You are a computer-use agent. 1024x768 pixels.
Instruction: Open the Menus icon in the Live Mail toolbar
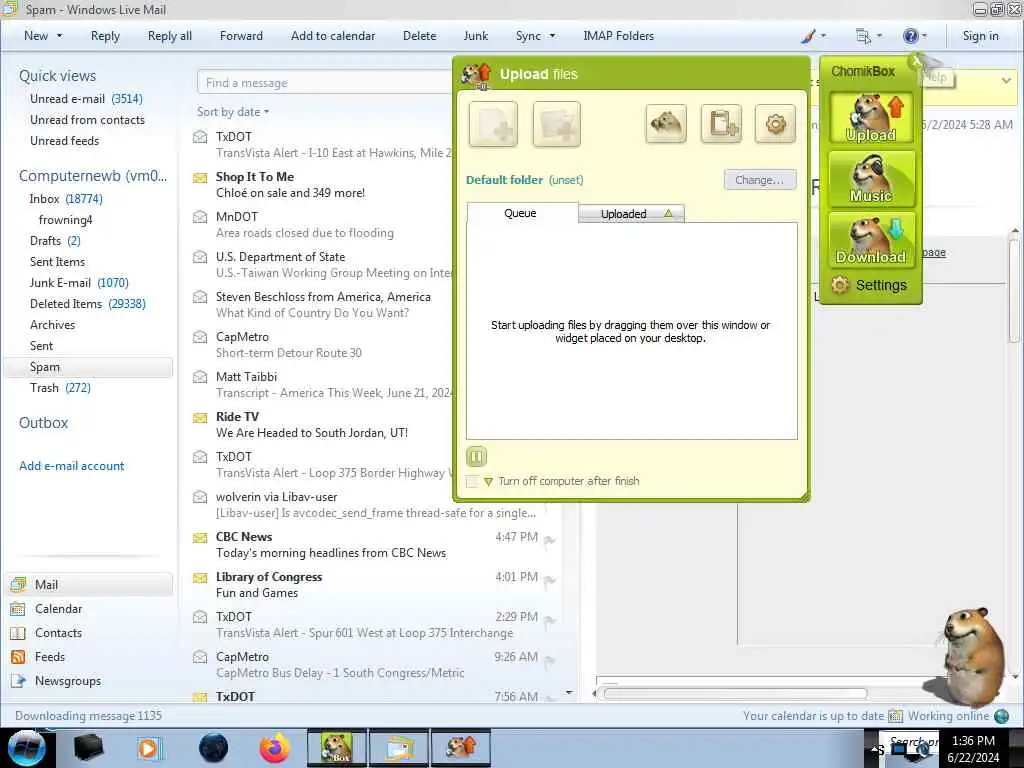(863, 36)
